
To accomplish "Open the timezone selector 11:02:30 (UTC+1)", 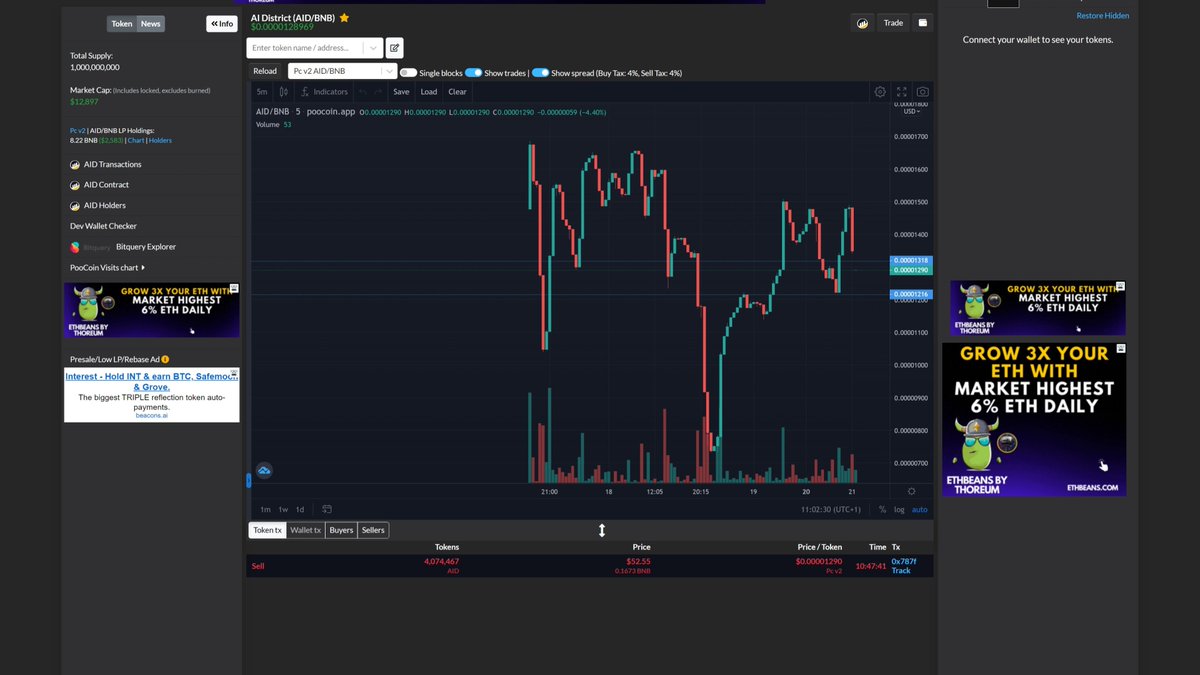I will click(831, 509).
